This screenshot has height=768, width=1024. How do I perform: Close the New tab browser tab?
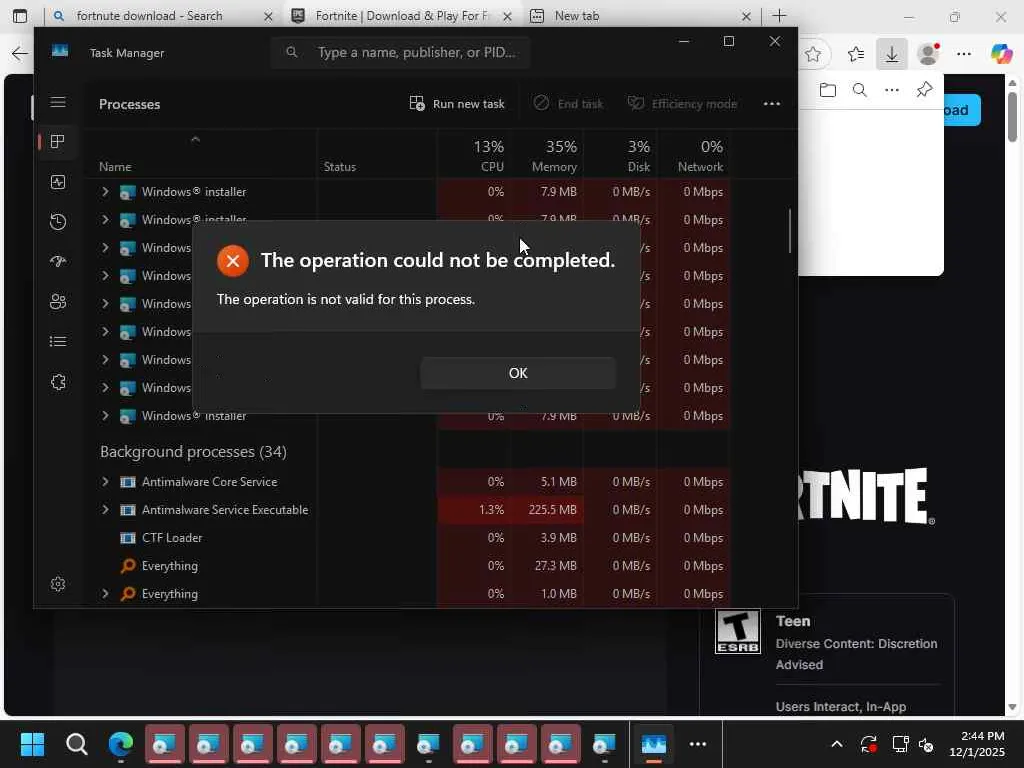(x=746, y=16)
